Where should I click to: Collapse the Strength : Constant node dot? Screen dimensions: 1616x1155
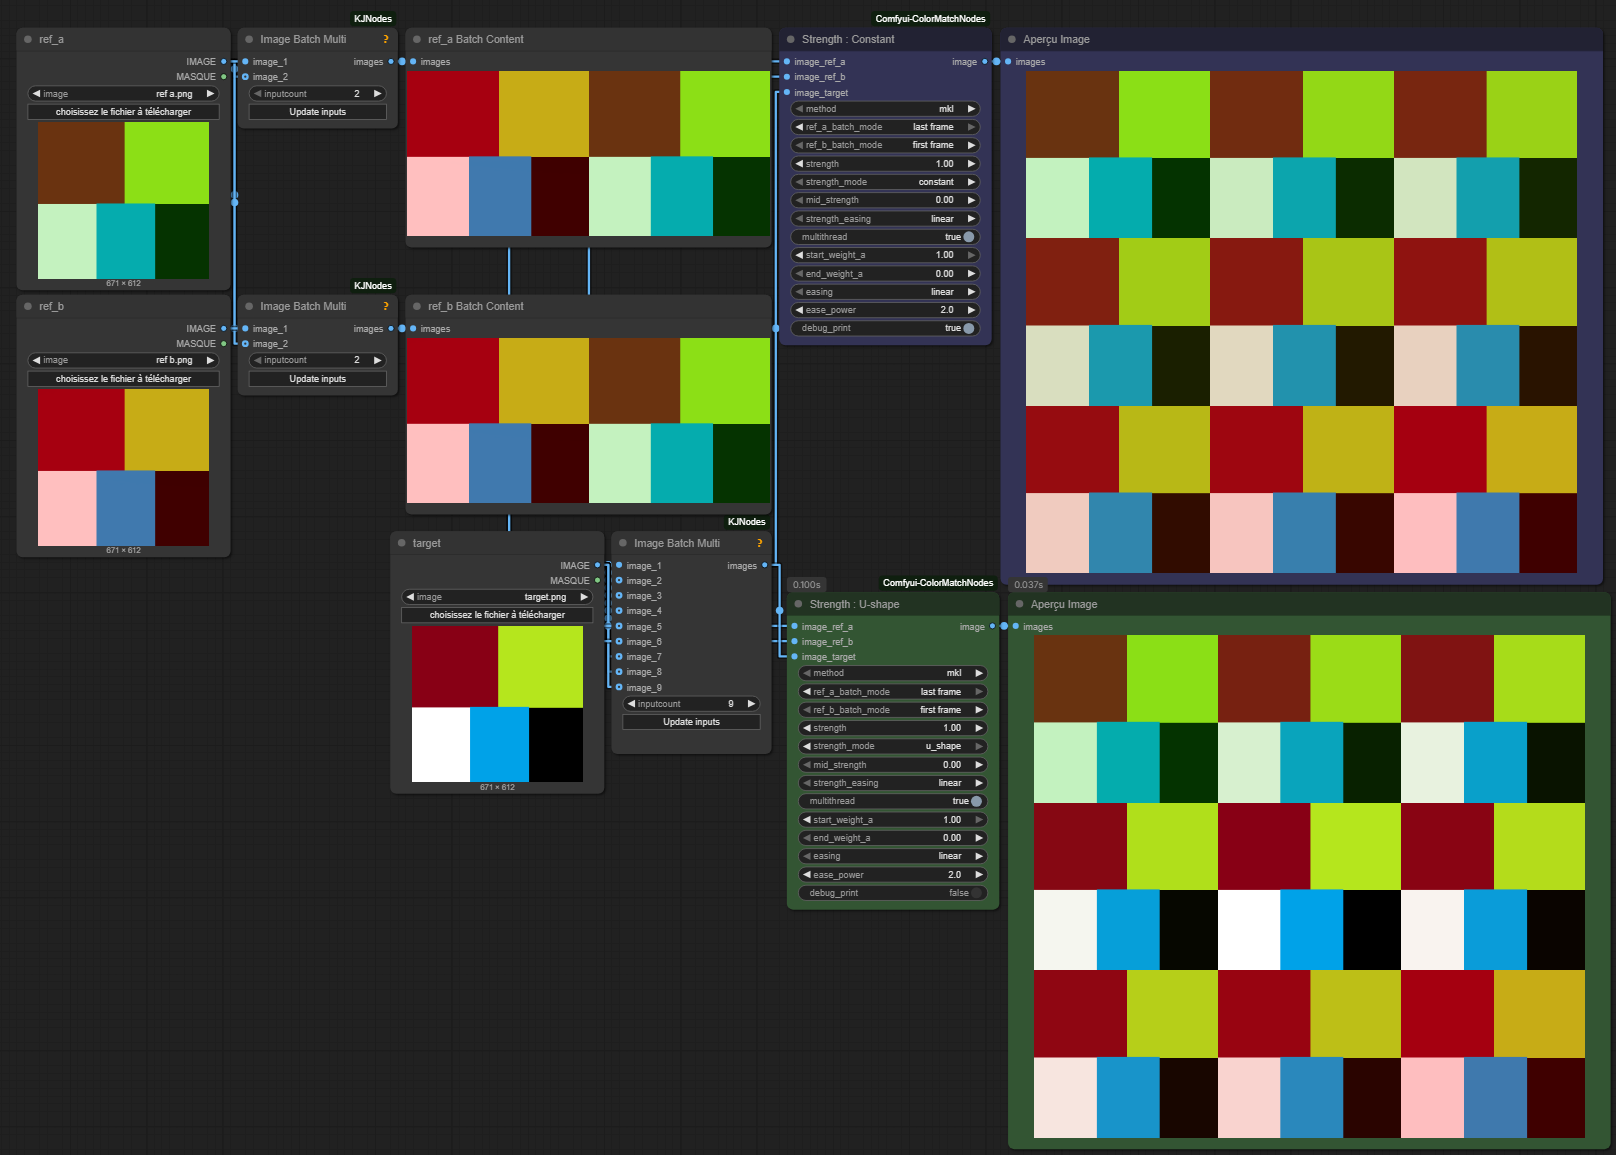[790, 39]
